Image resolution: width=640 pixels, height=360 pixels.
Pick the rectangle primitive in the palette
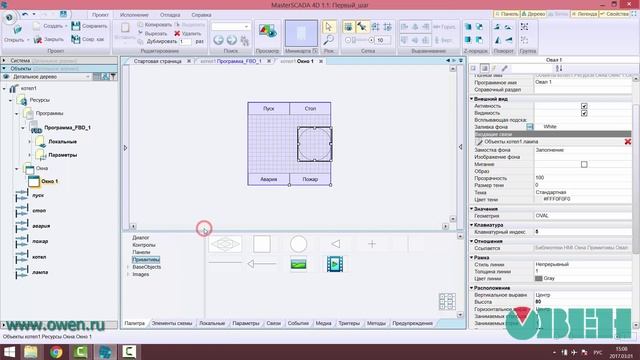[x=262, y=244]
